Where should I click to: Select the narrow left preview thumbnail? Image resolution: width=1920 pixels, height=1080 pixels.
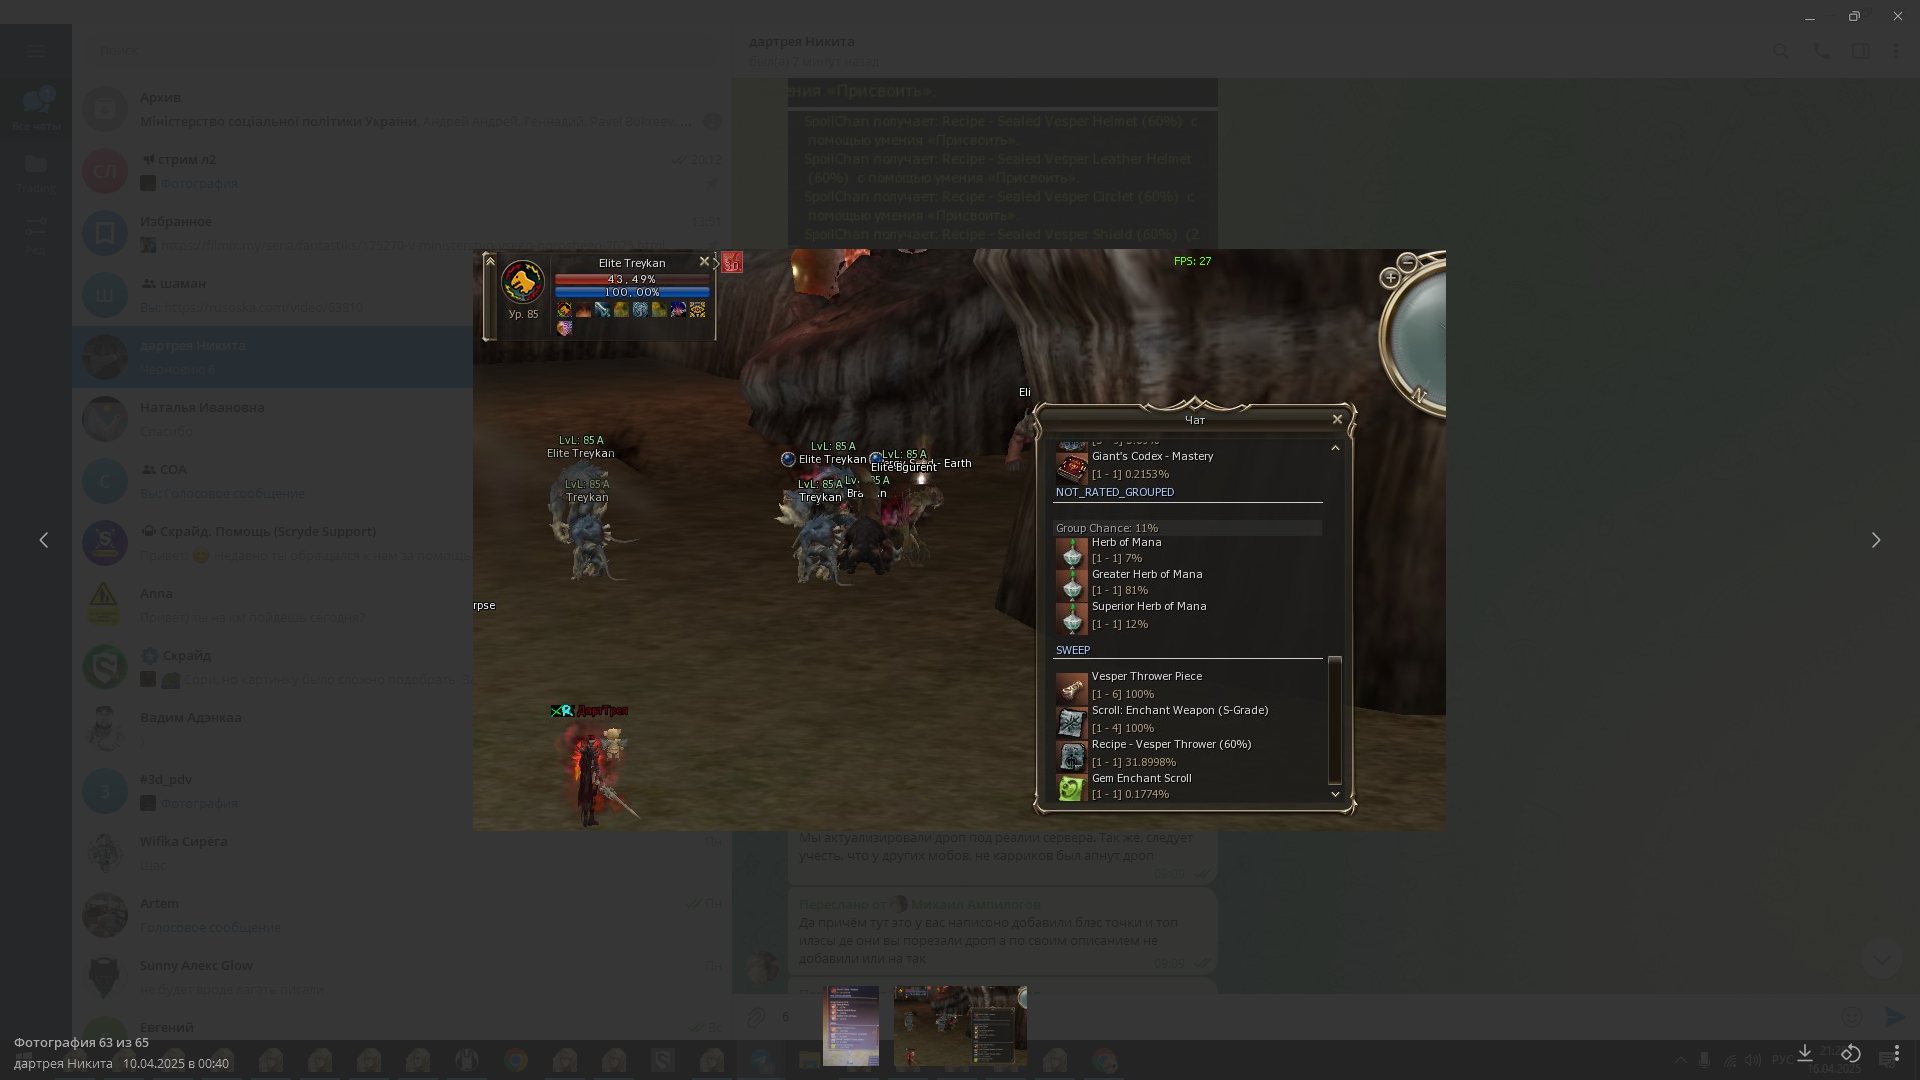tap(851, 1025)
